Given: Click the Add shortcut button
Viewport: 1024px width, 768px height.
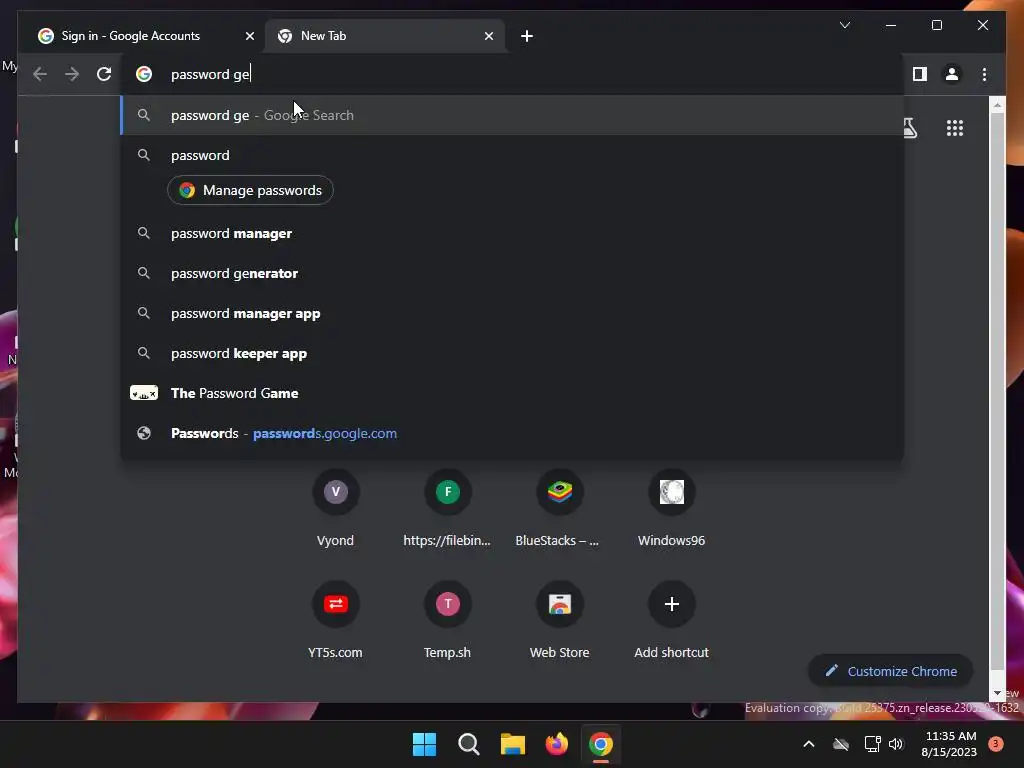Looking at the screenshot, I should click(x=671, y=620).
